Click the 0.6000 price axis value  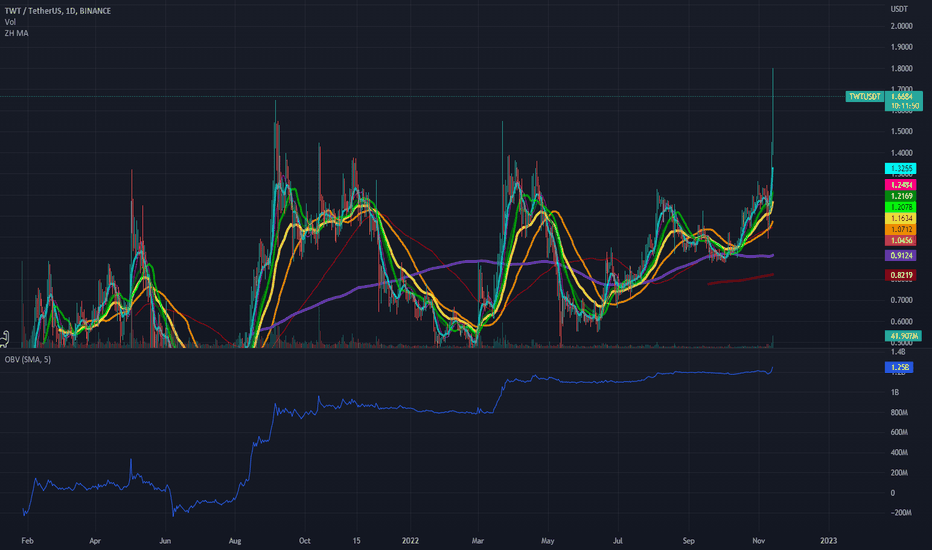[902, 322]
